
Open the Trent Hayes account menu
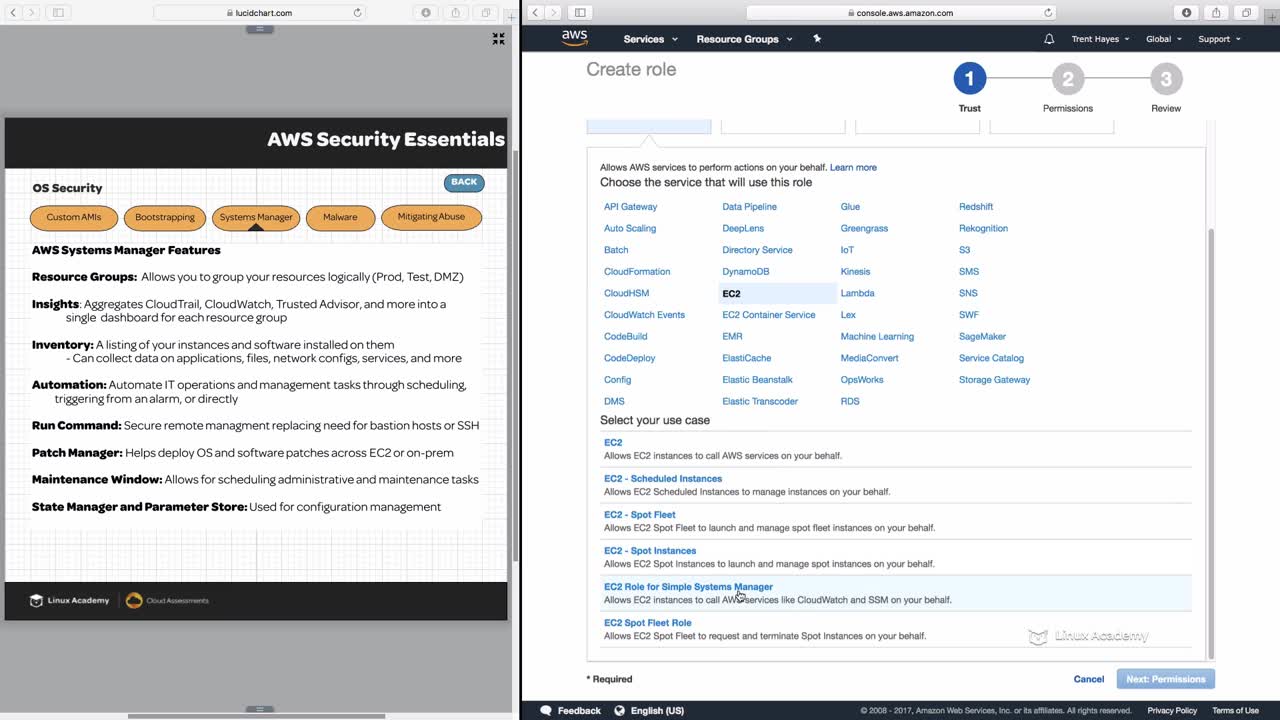pos(1100,39)
